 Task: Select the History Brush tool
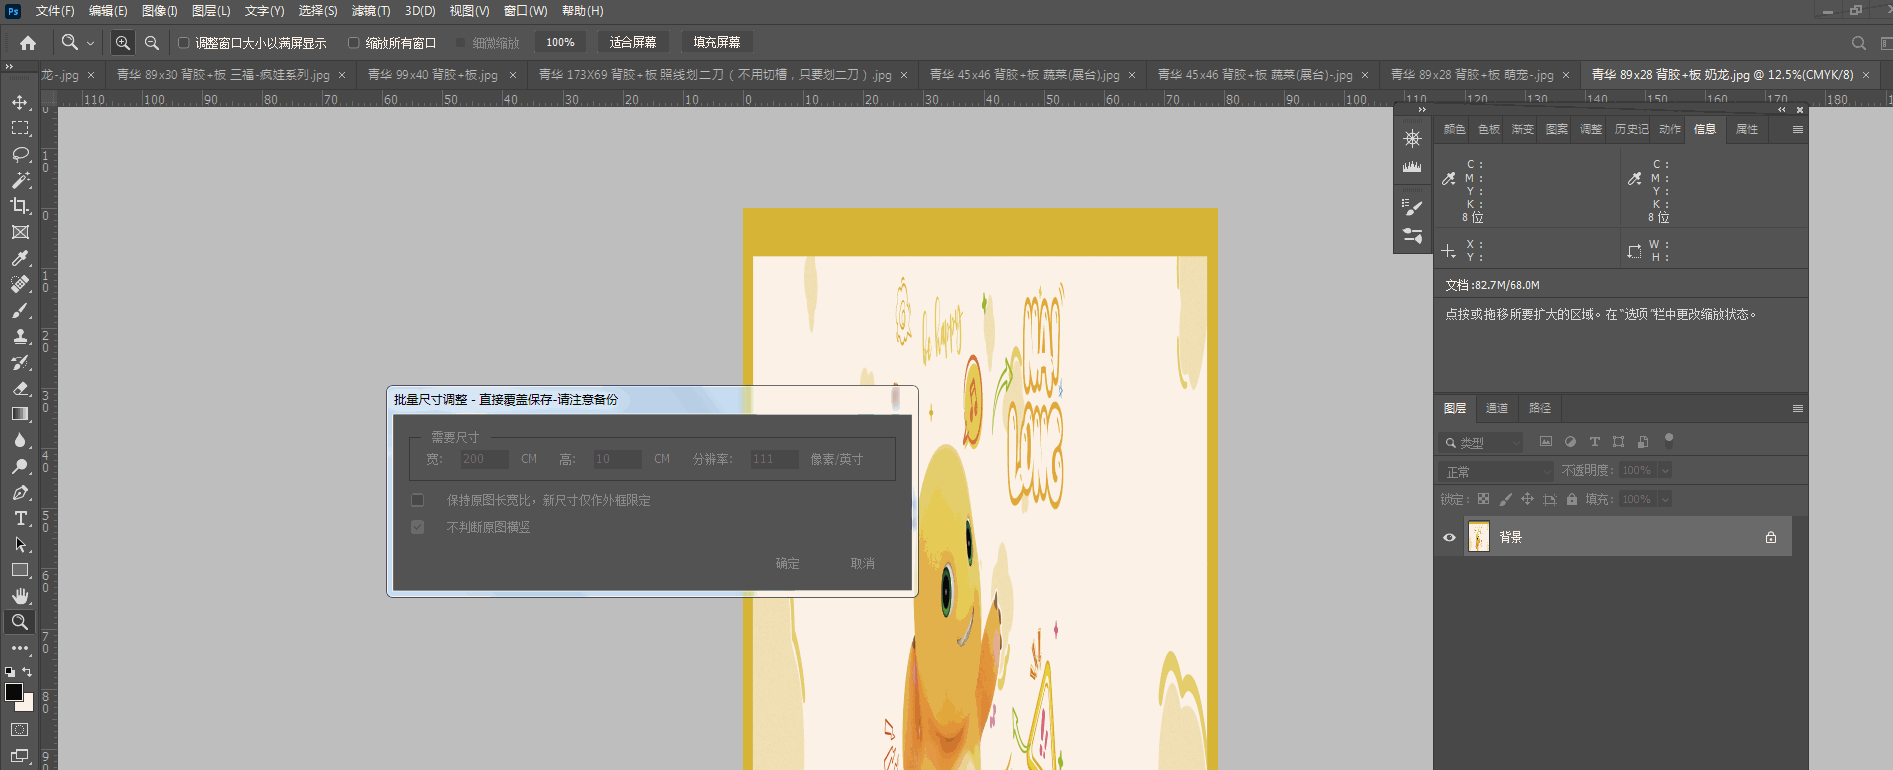(20, 362)
